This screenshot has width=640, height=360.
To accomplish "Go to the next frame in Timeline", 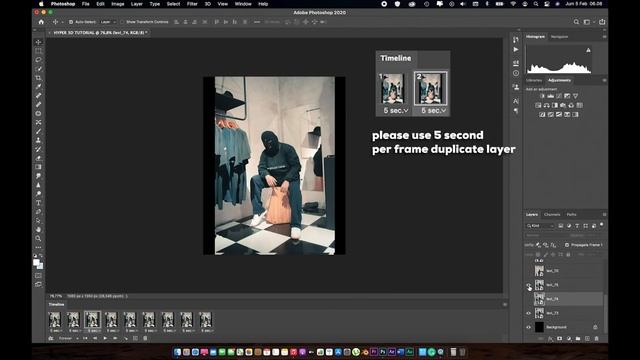I will pyautogui.click(x=115, y=338).
